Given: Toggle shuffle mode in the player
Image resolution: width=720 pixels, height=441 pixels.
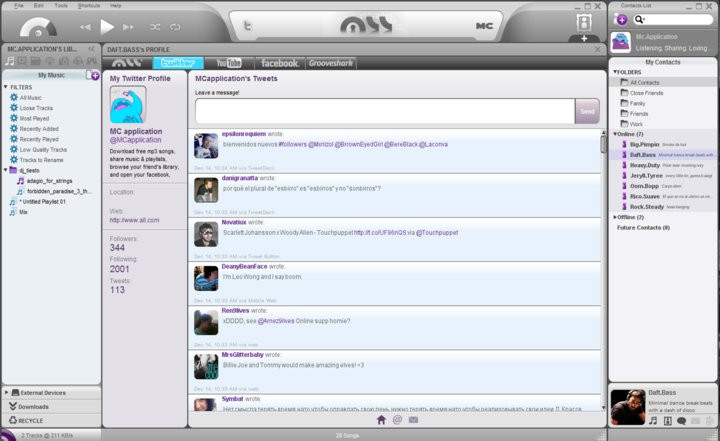Looking at the screenshot, I should click(x=155, y=27).
